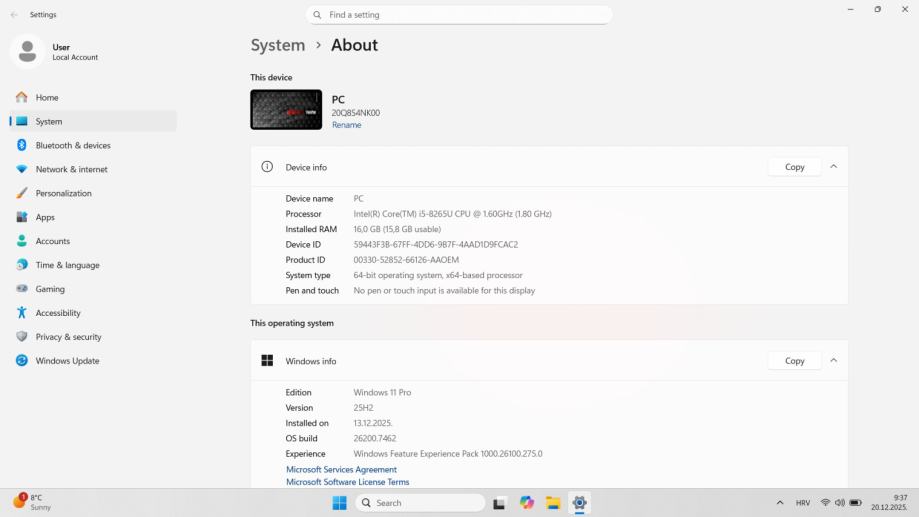Show hidden system tray icons
This screenshot has height=517, width=919.
click(x=780, y=503)
